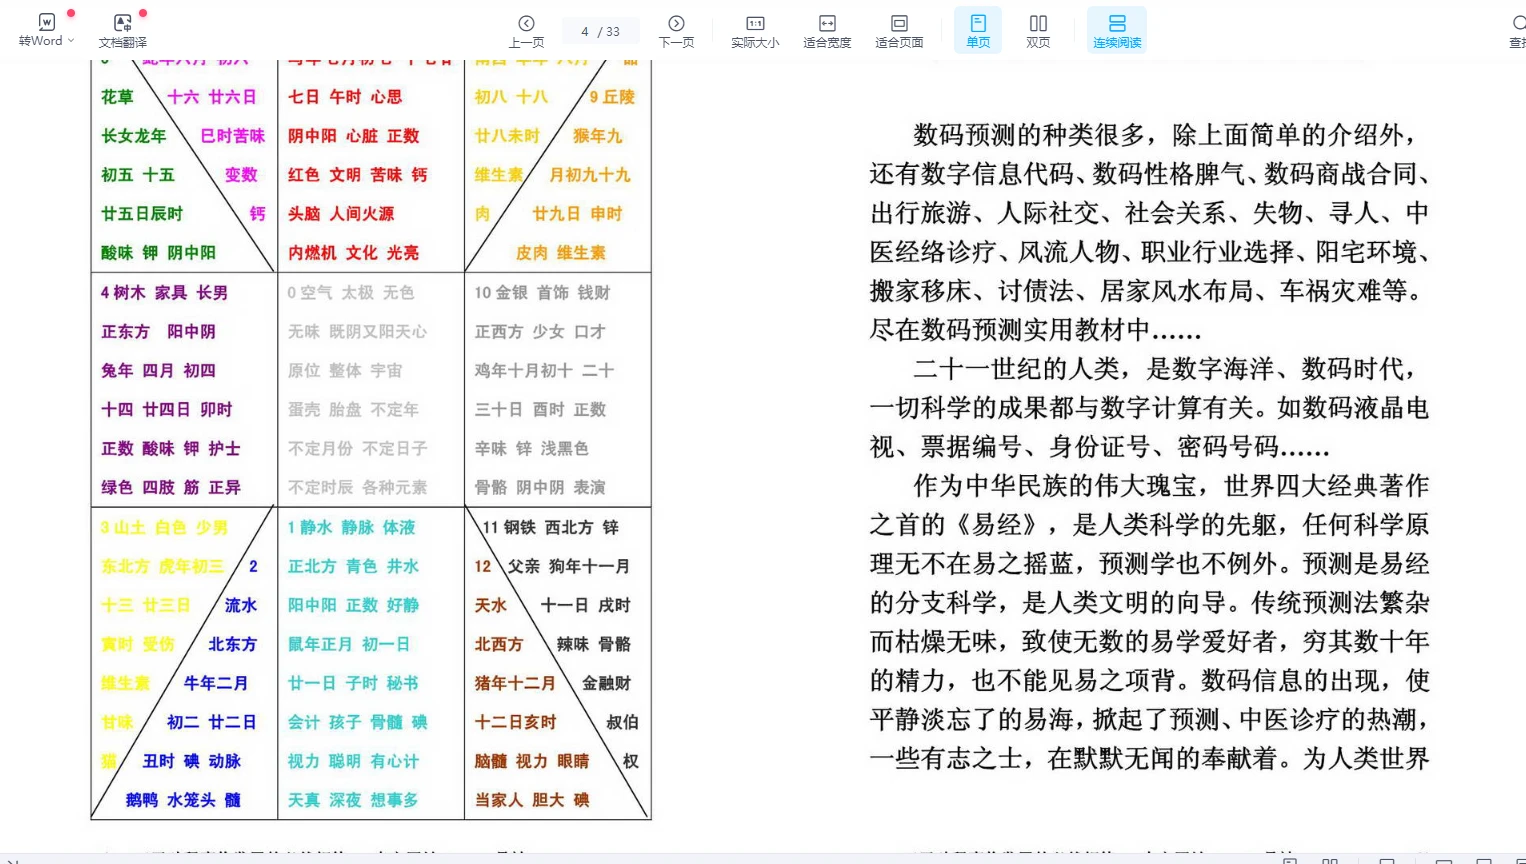Image resolution: width=1526 pixels, height=864 pixels.
Task: Open the search (查找) magnifier tool
Action: 1517,30
